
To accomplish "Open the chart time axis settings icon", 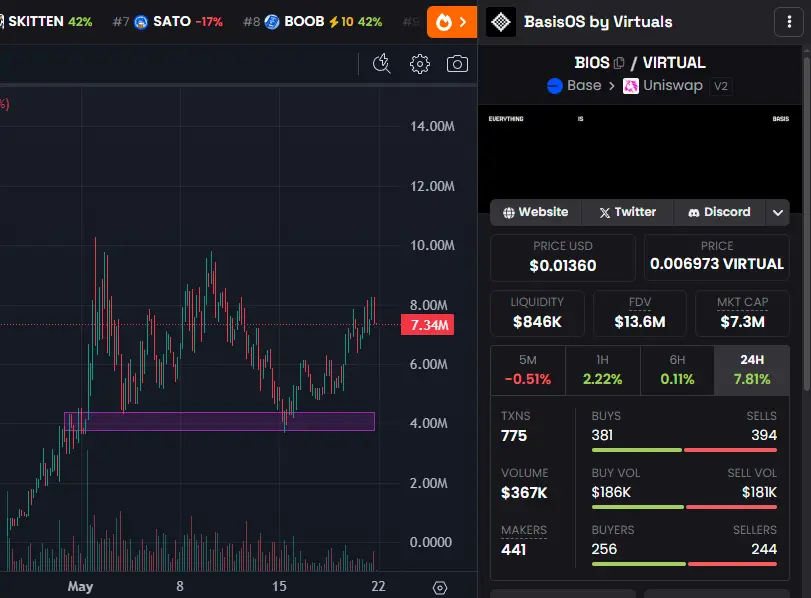I will tap(440, 588).
